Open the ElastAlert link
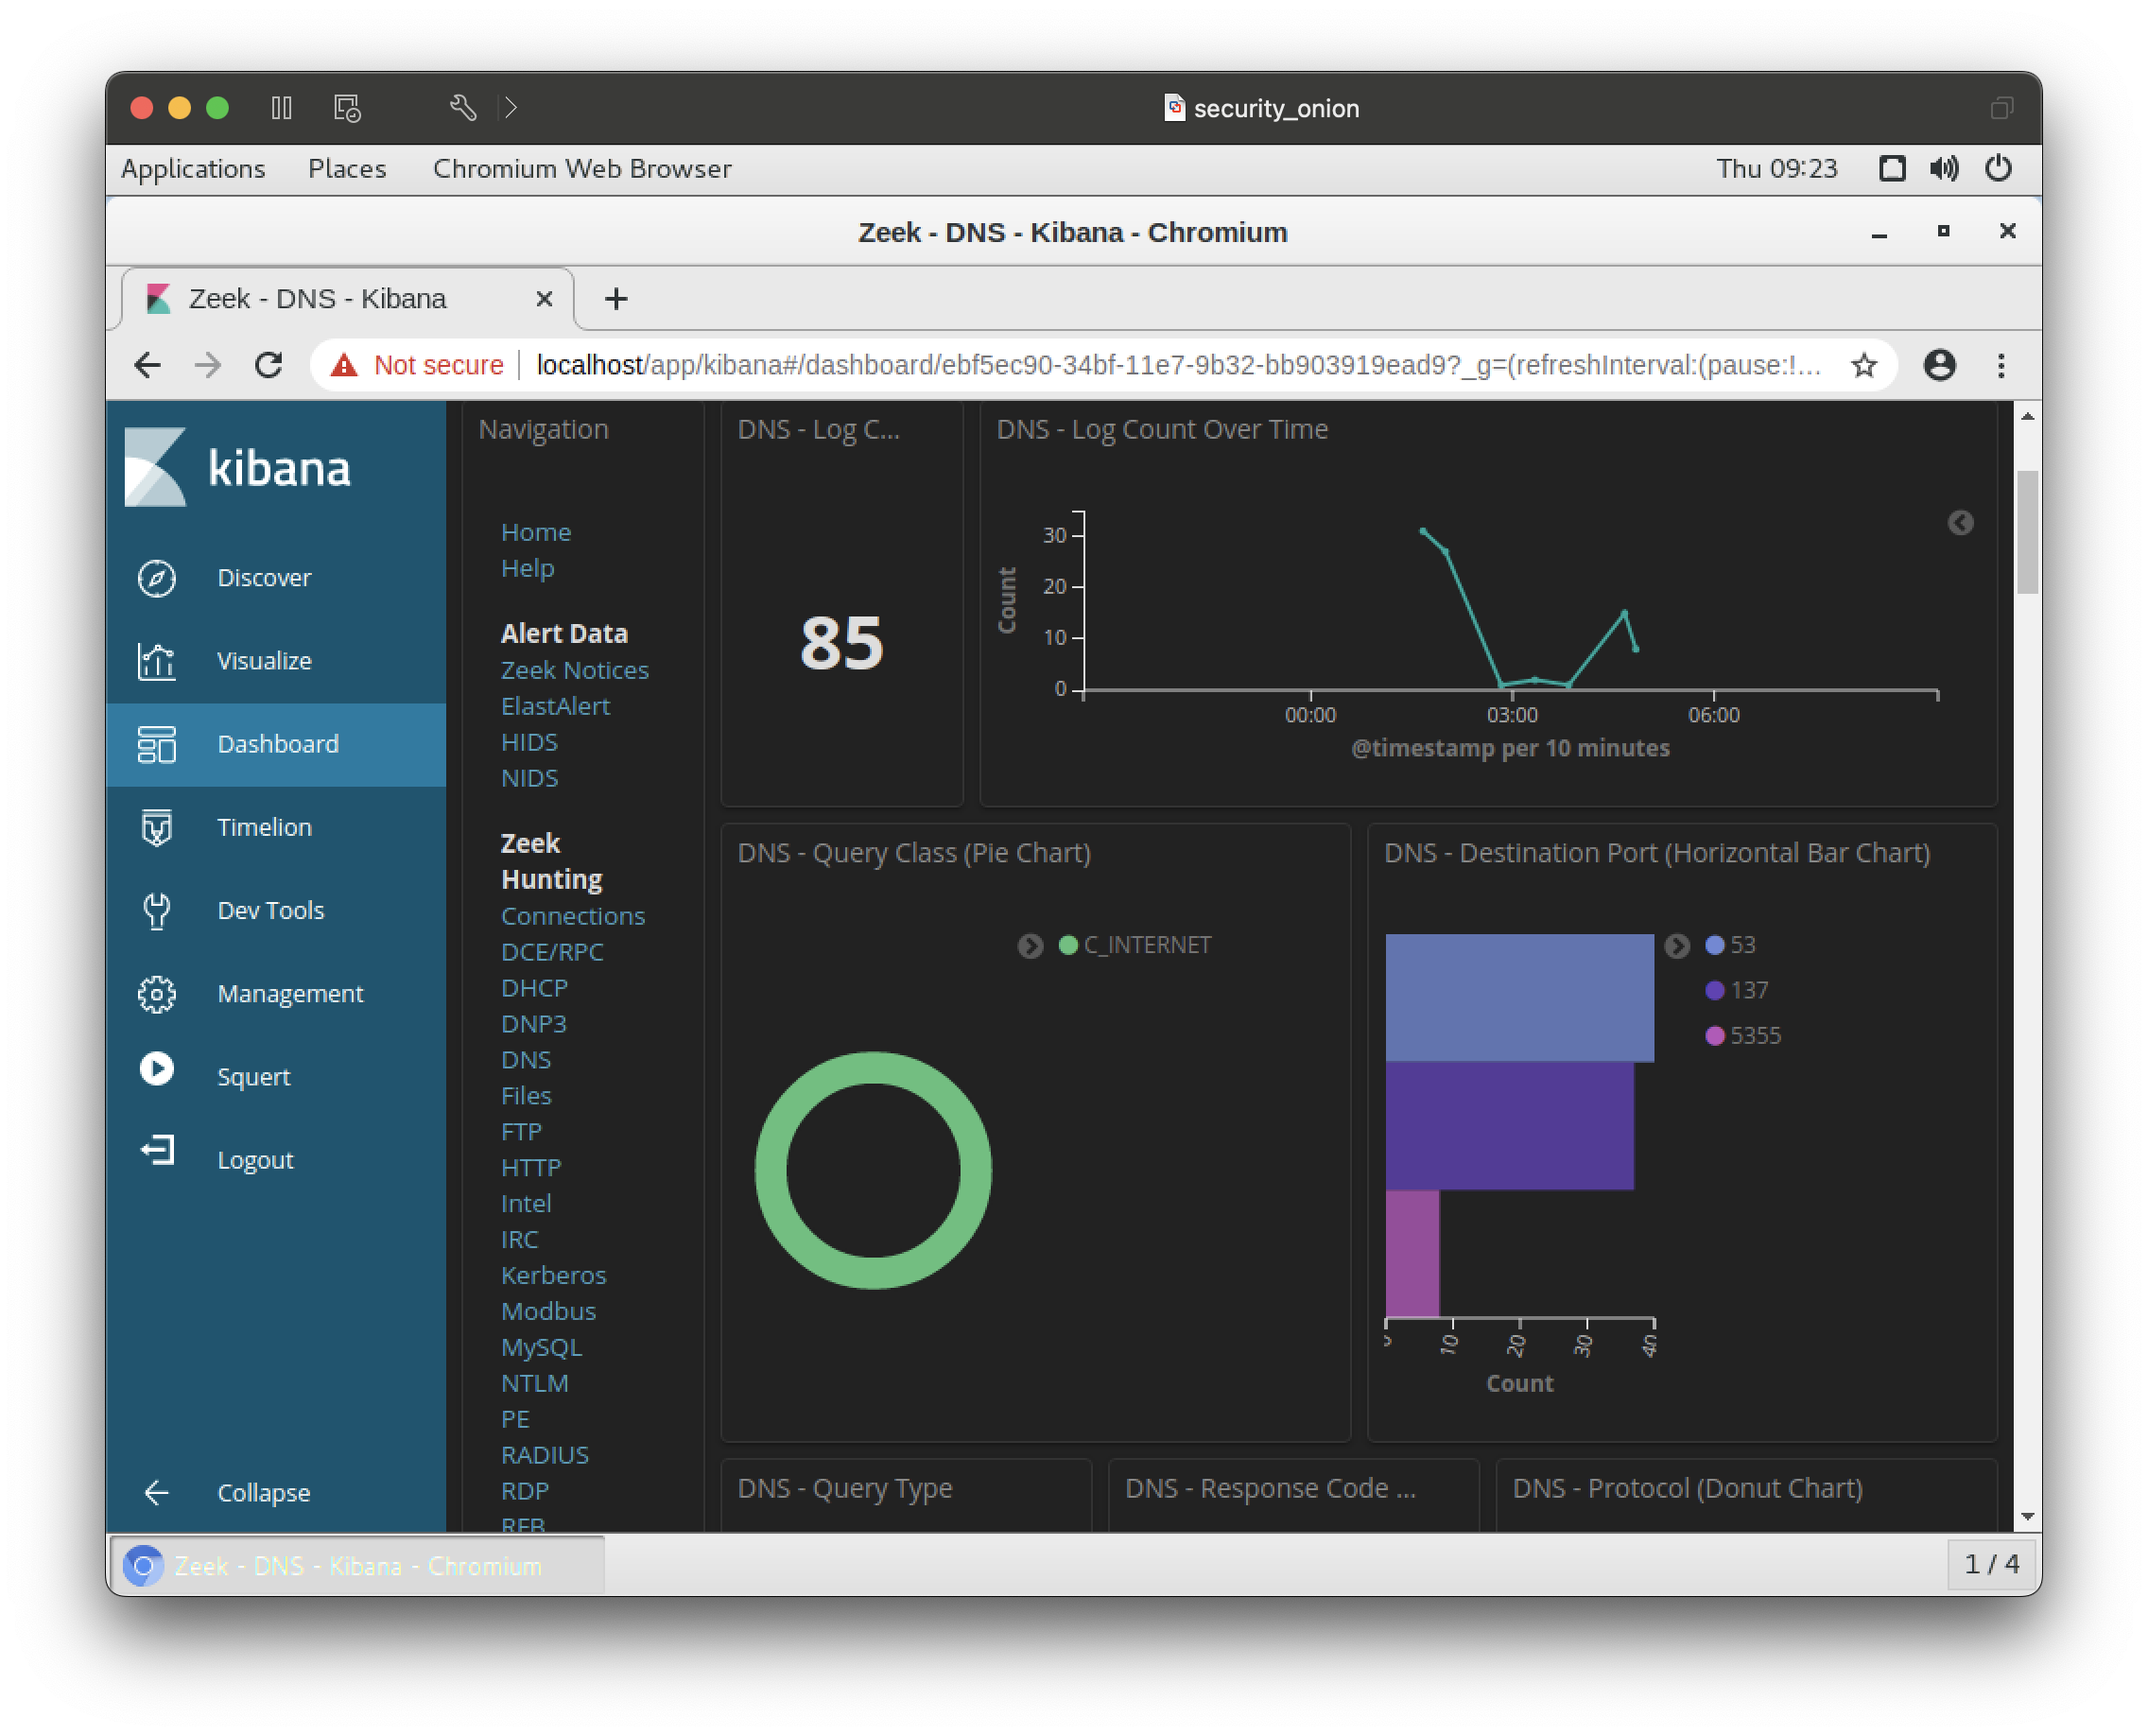This screenshot has width=2148, height=1736. click(x=555, y=706)
